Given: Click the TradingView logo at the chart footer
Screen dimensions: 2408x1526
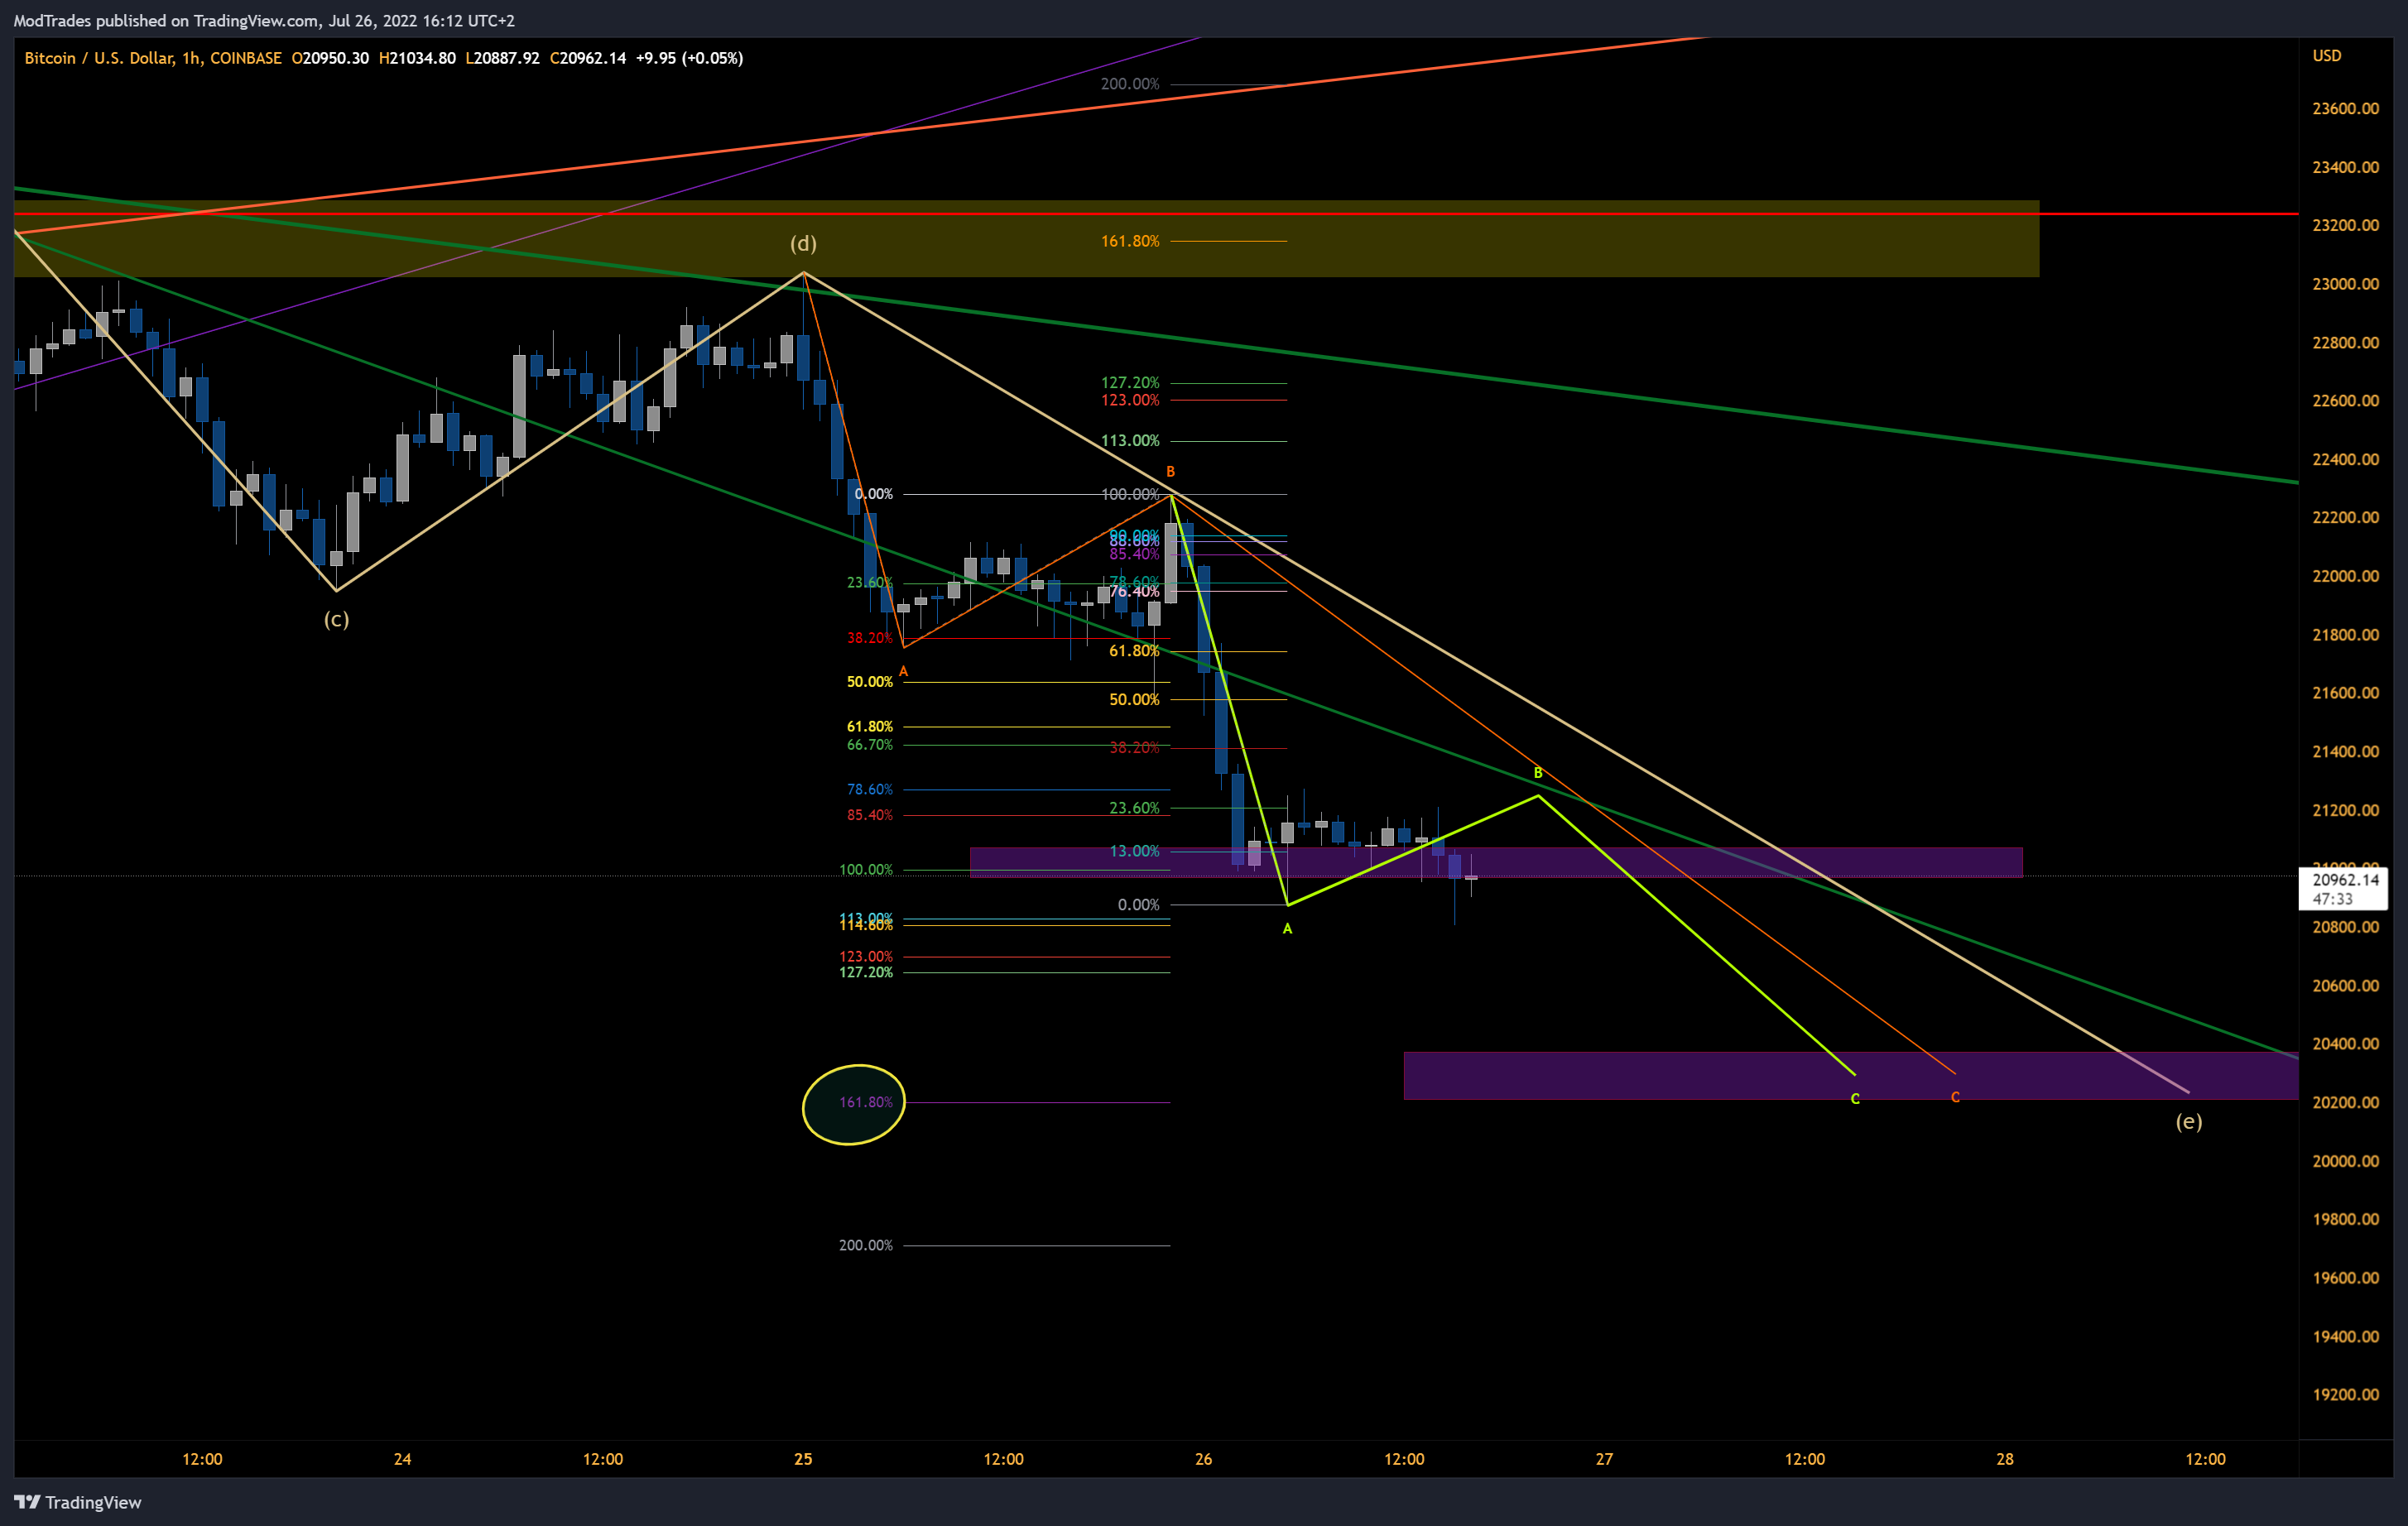Looking at the screenshot, I should [77, 1502].
